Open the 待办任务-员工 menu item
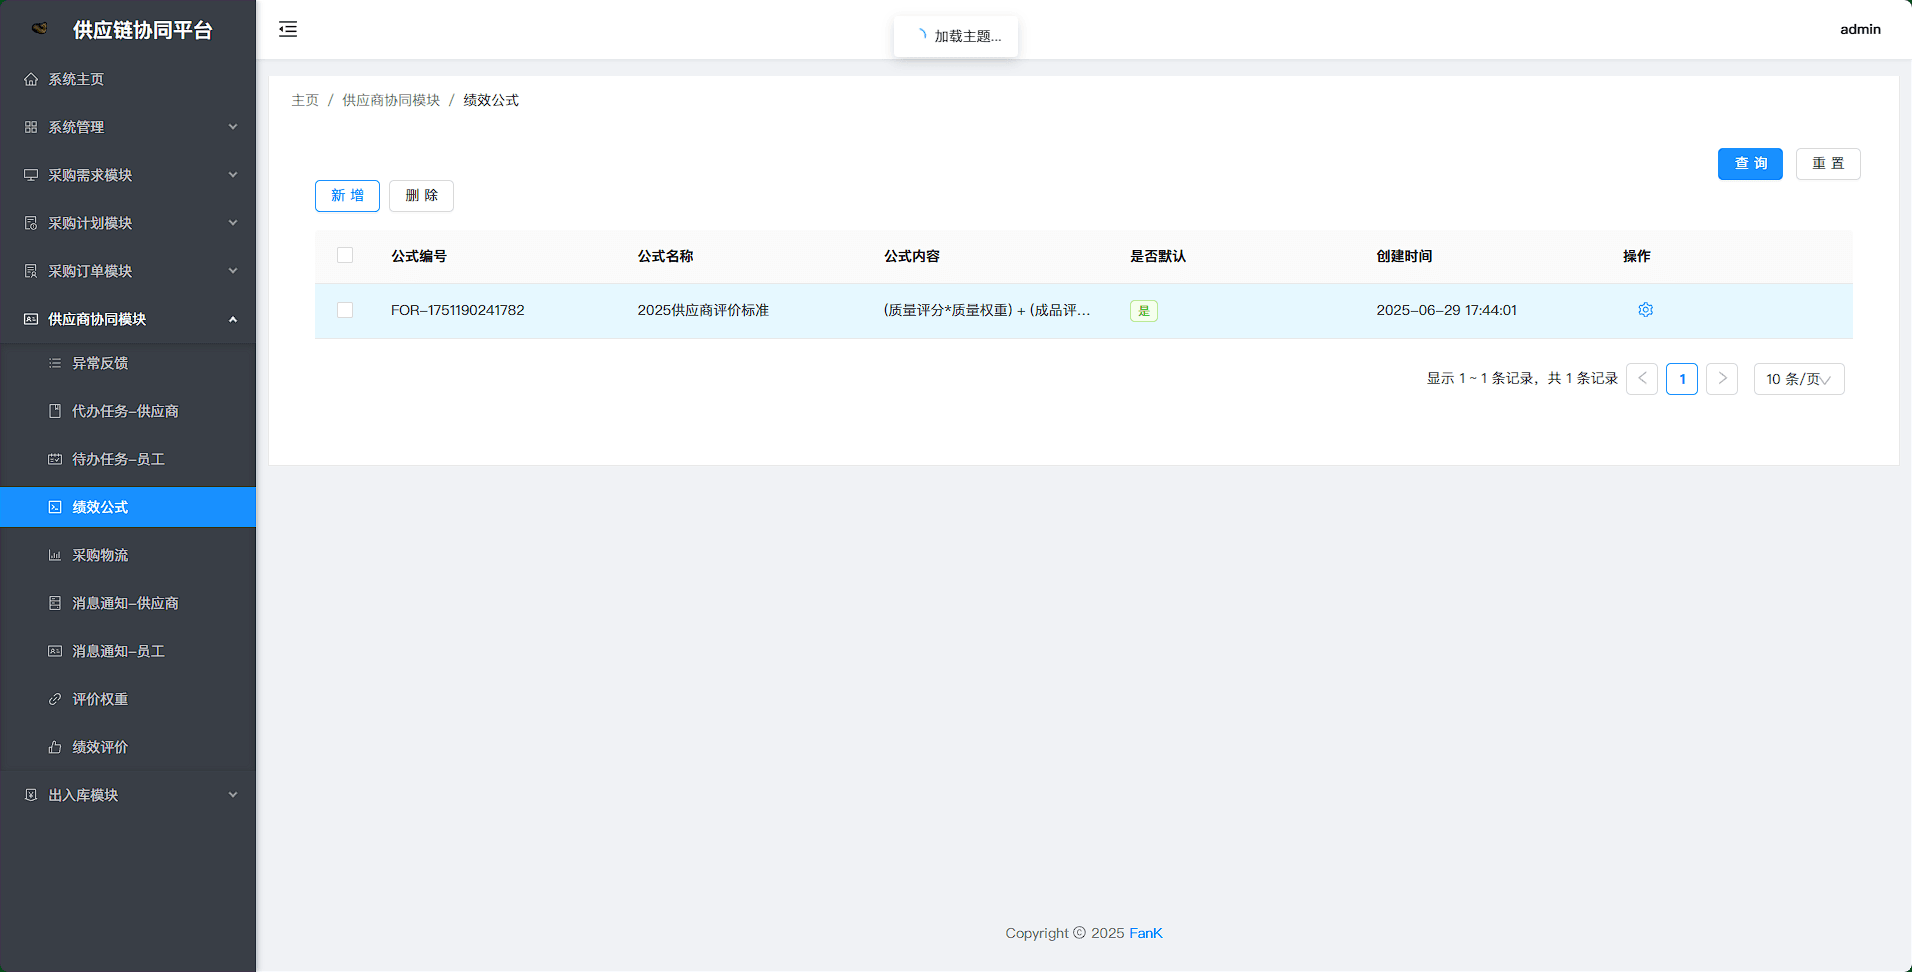This screenshot has height=972, width=1912. click(x=118, y=459)
